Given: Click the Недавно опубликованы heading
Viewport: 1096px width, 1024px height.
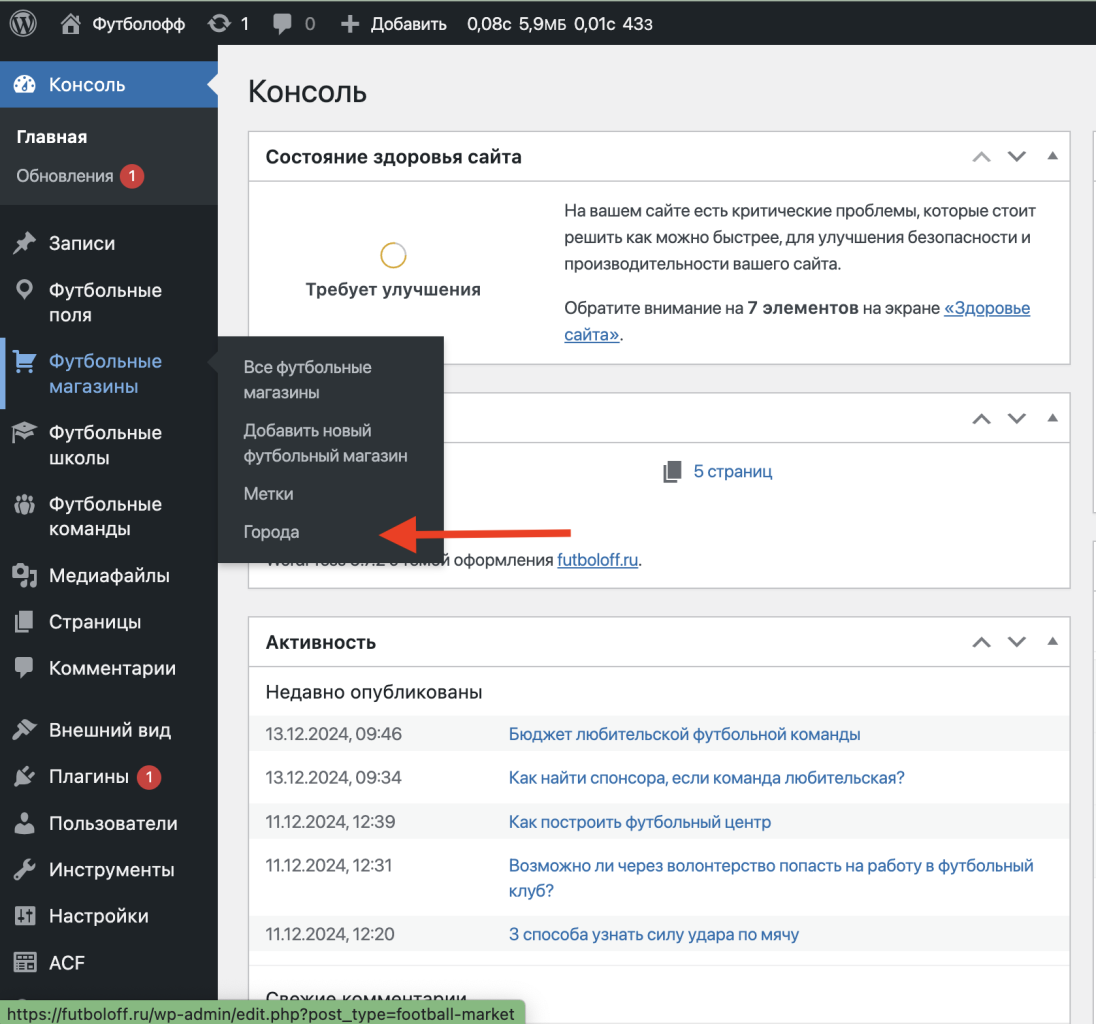Looking at the screenshot, I should [x=374, y=693].
